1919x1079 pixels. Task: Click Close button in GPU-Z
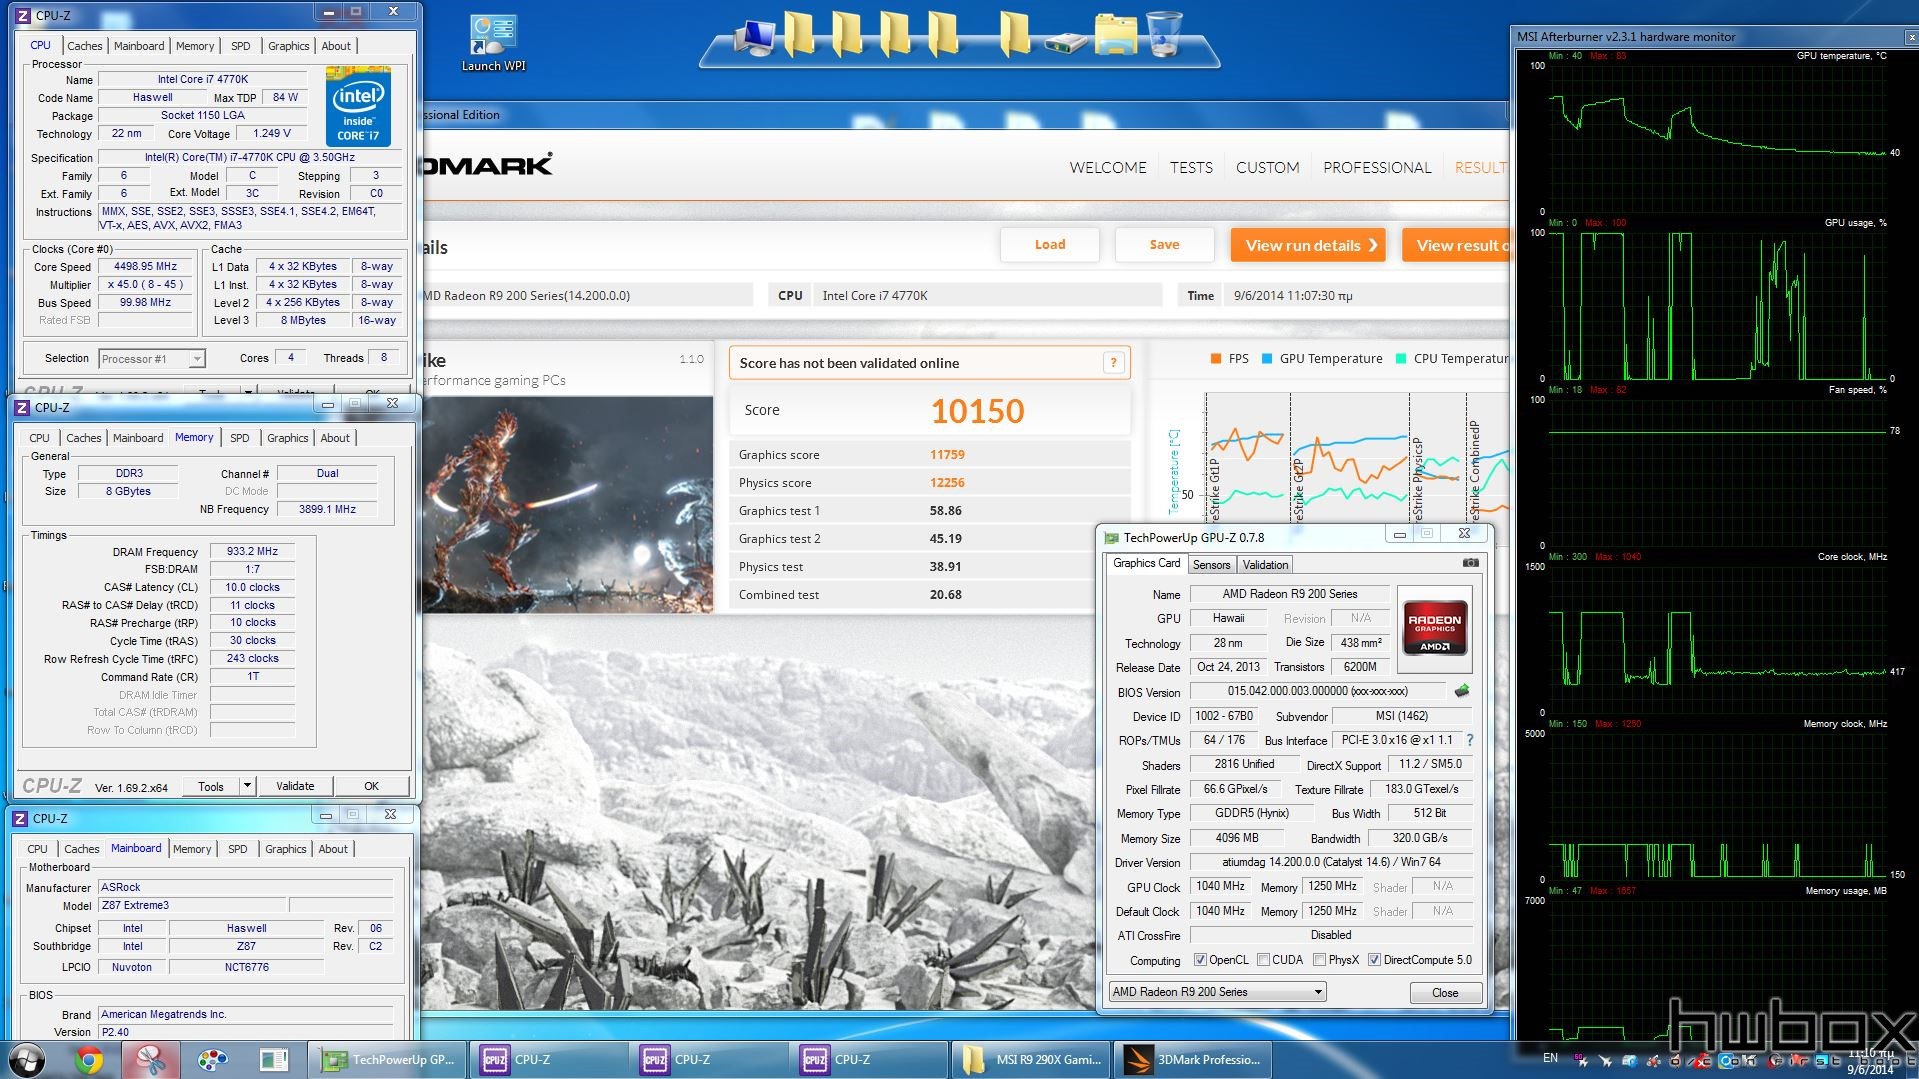1444,993
